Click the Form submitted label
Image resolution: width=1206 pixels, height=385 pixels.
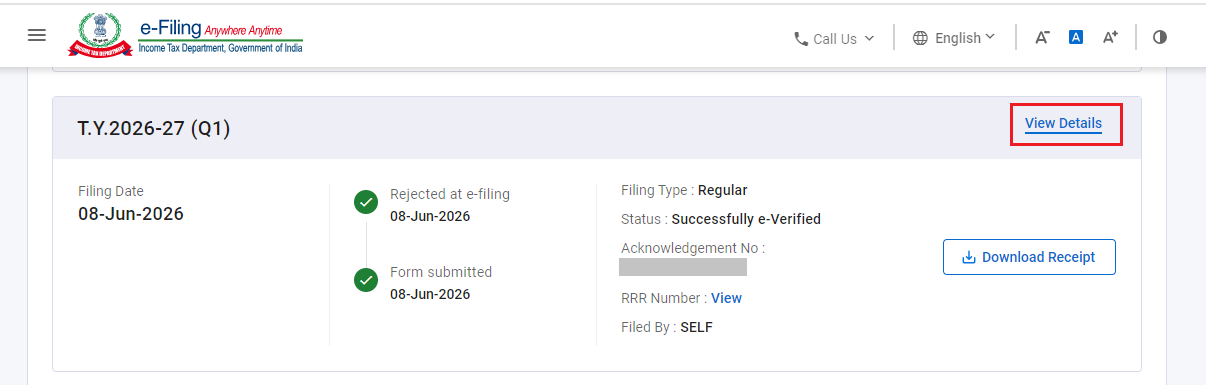pyautogui.click(x=441, y=272)
